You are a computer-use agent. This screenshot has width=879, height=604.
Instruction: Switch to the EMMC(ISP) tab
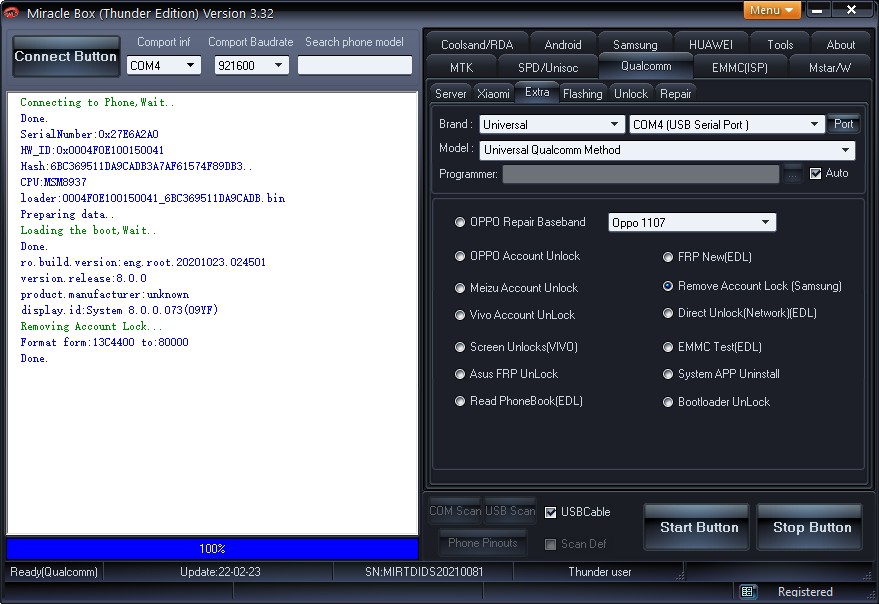(739, 67)
